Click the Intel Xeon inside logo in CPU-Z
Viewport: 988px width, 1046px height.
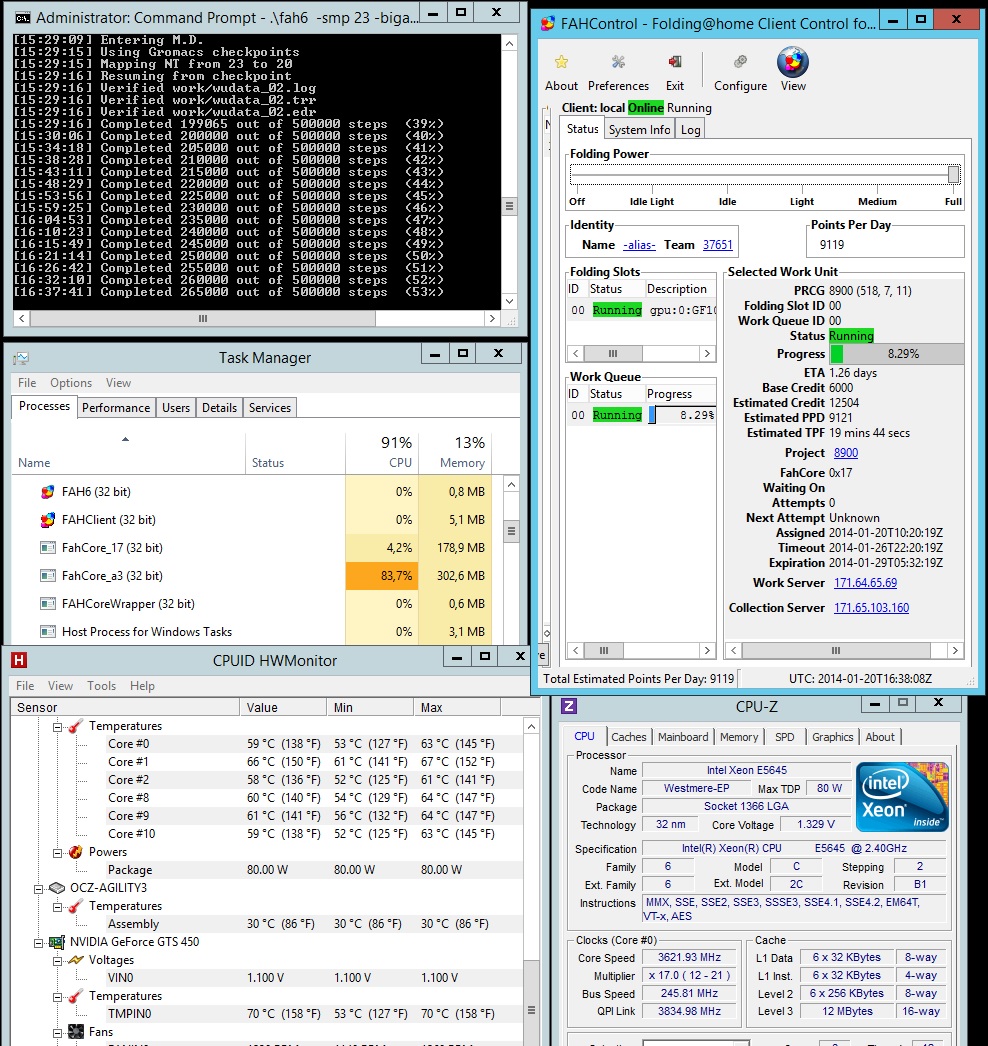pos(902,797)
